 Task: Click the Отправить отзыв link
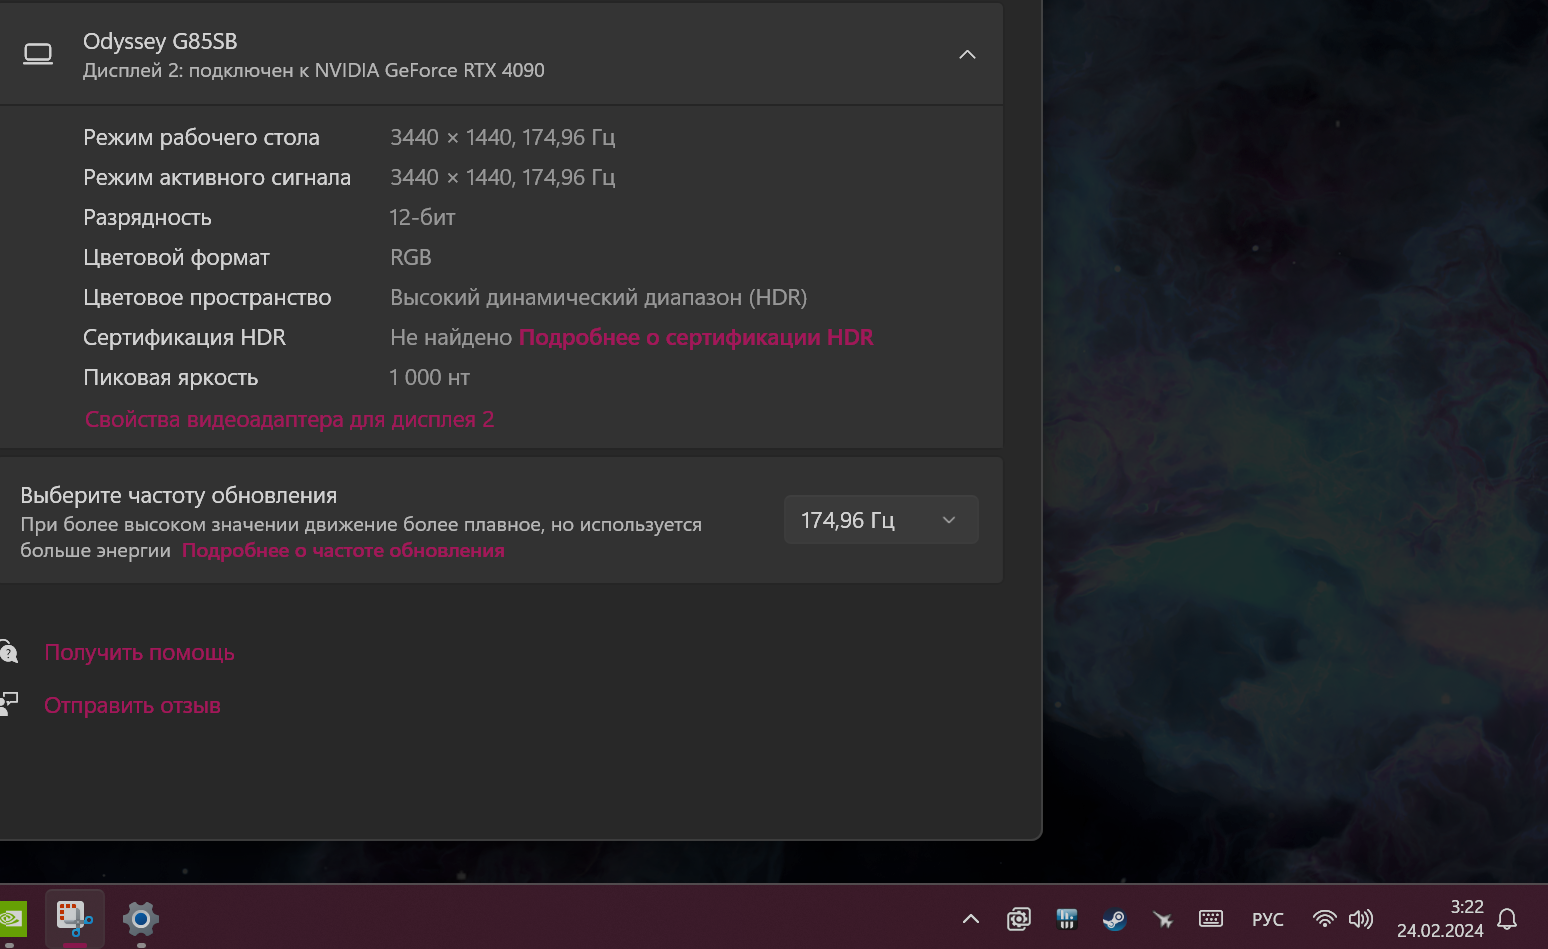132,706
